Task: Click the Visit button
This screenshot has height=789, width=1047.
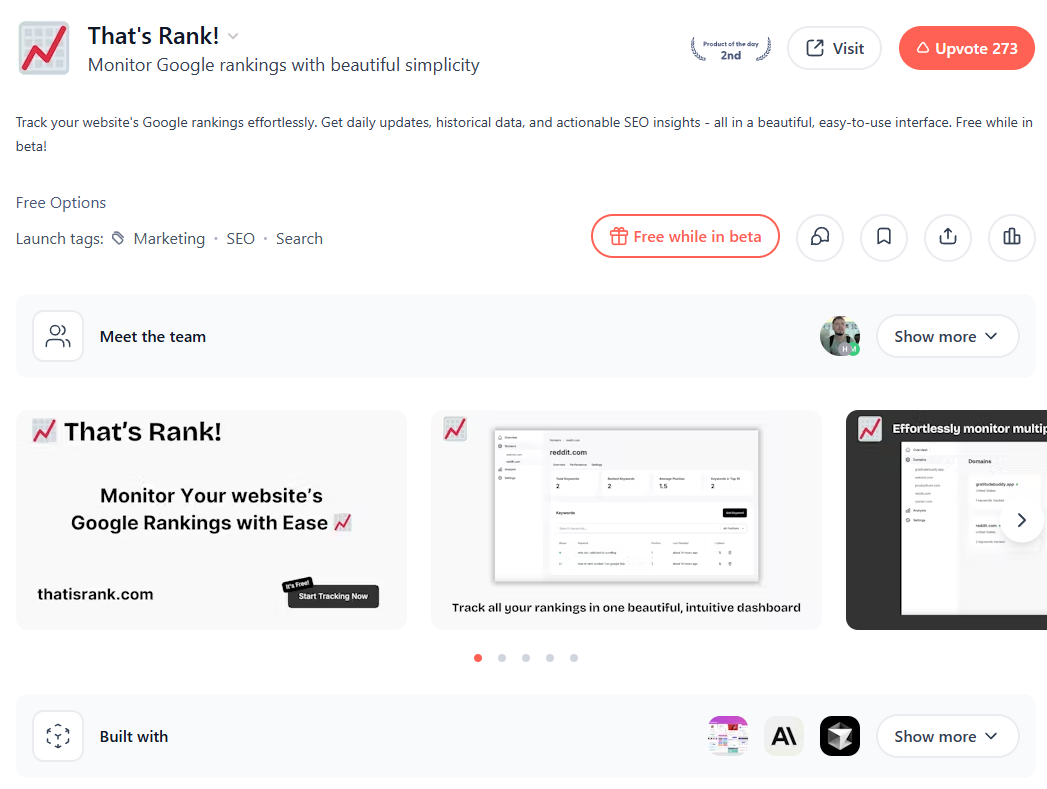Action: (834, 48)
